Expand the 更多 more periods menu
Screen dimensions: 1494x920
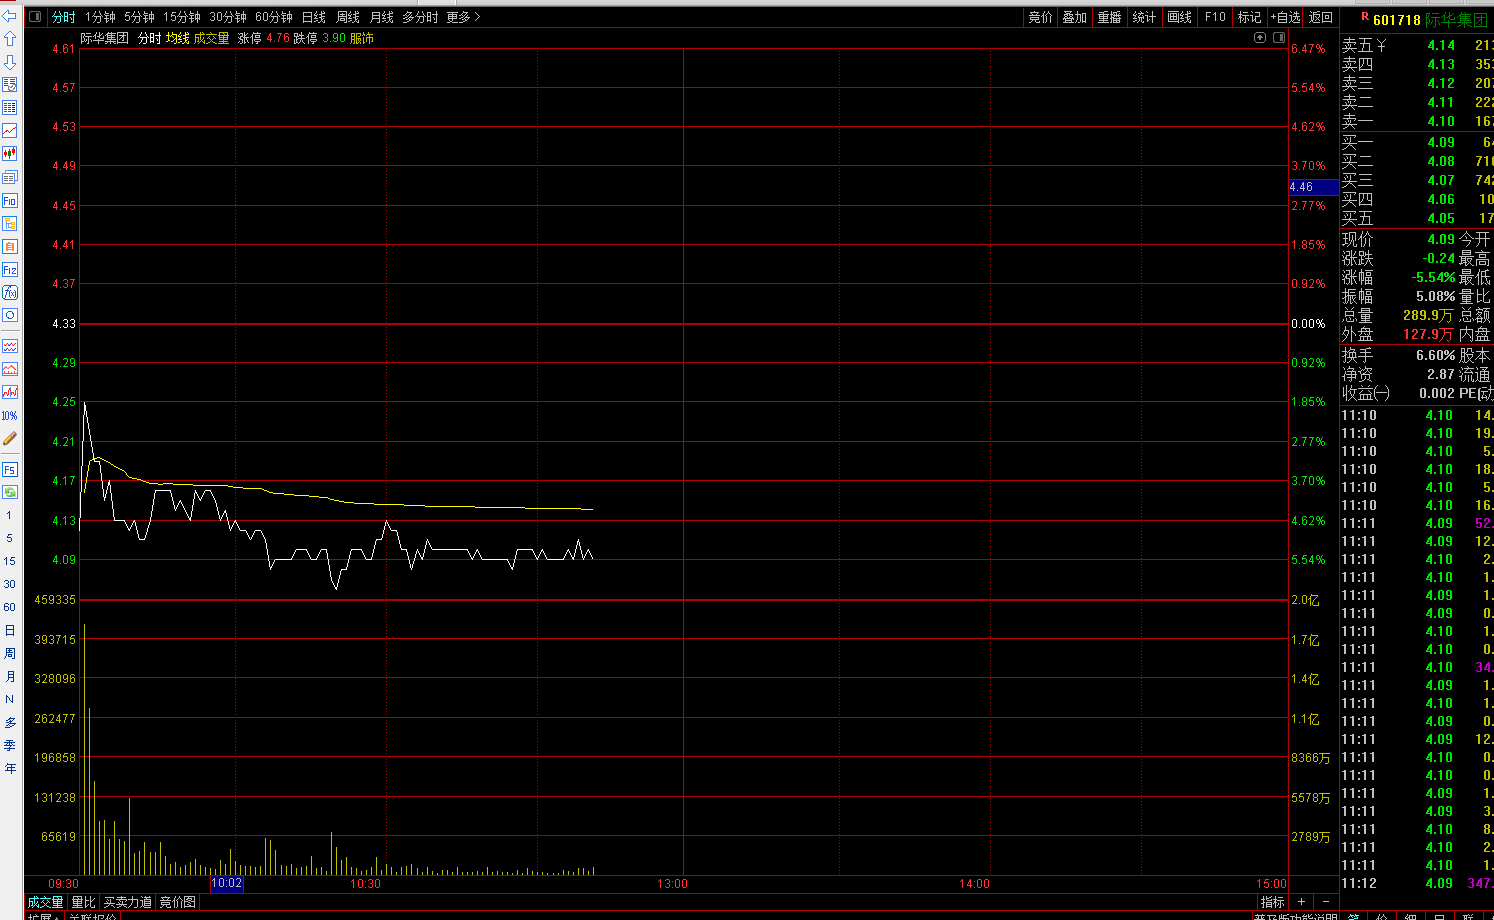click(x=463, y=17)
